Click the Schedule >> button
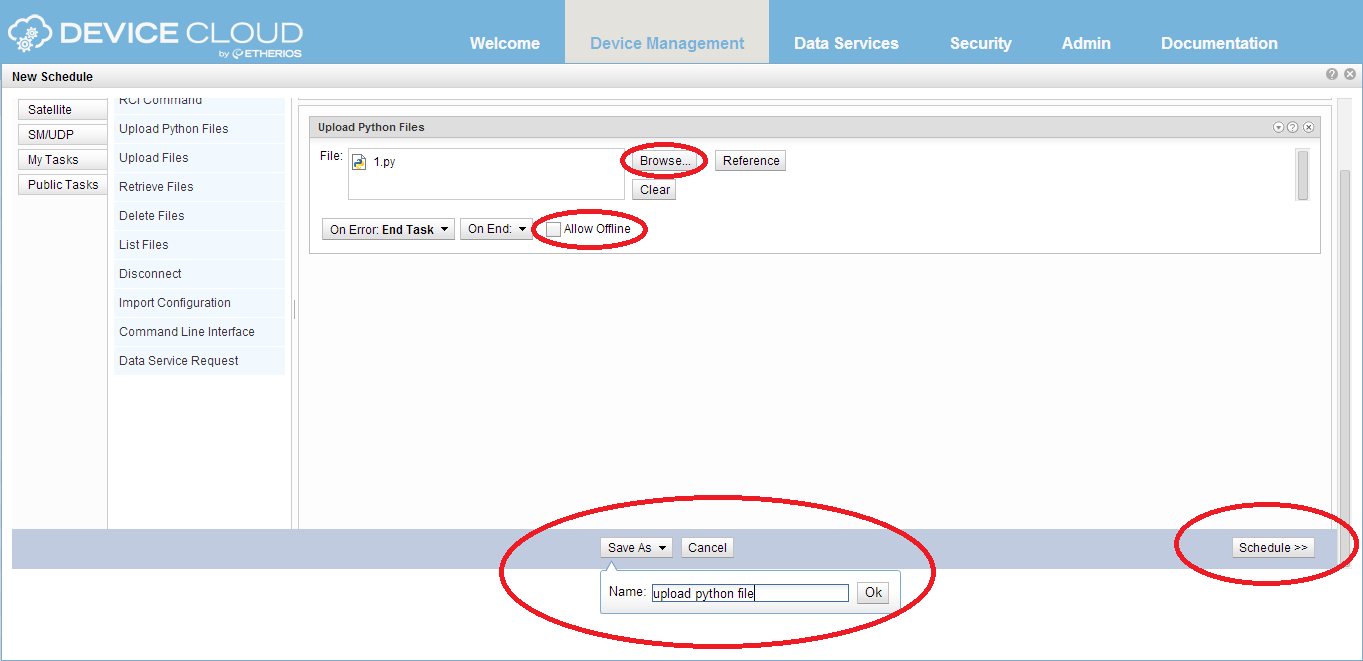The width and height of the screenshot is (1363, 661). click(x=1273, y=548)
